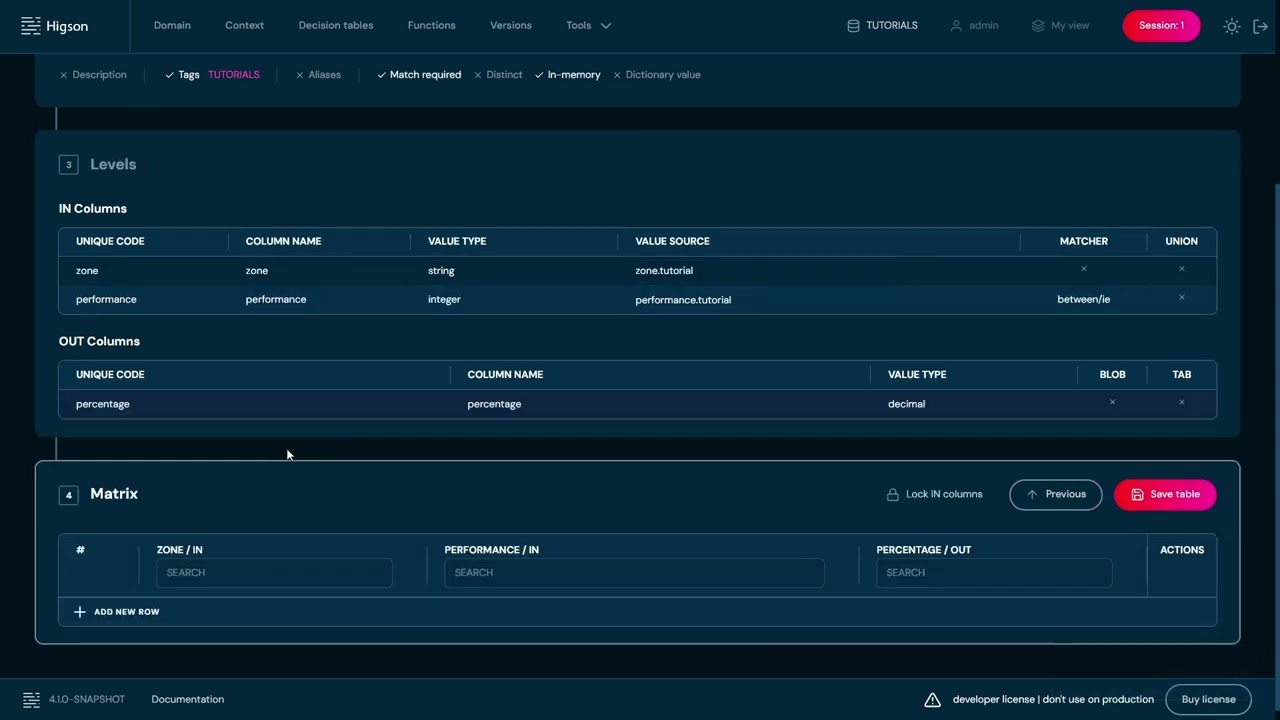The image size is (1280, 720).
Task: Toggle zone row matcher X mark
Action: click(1084, 269)
